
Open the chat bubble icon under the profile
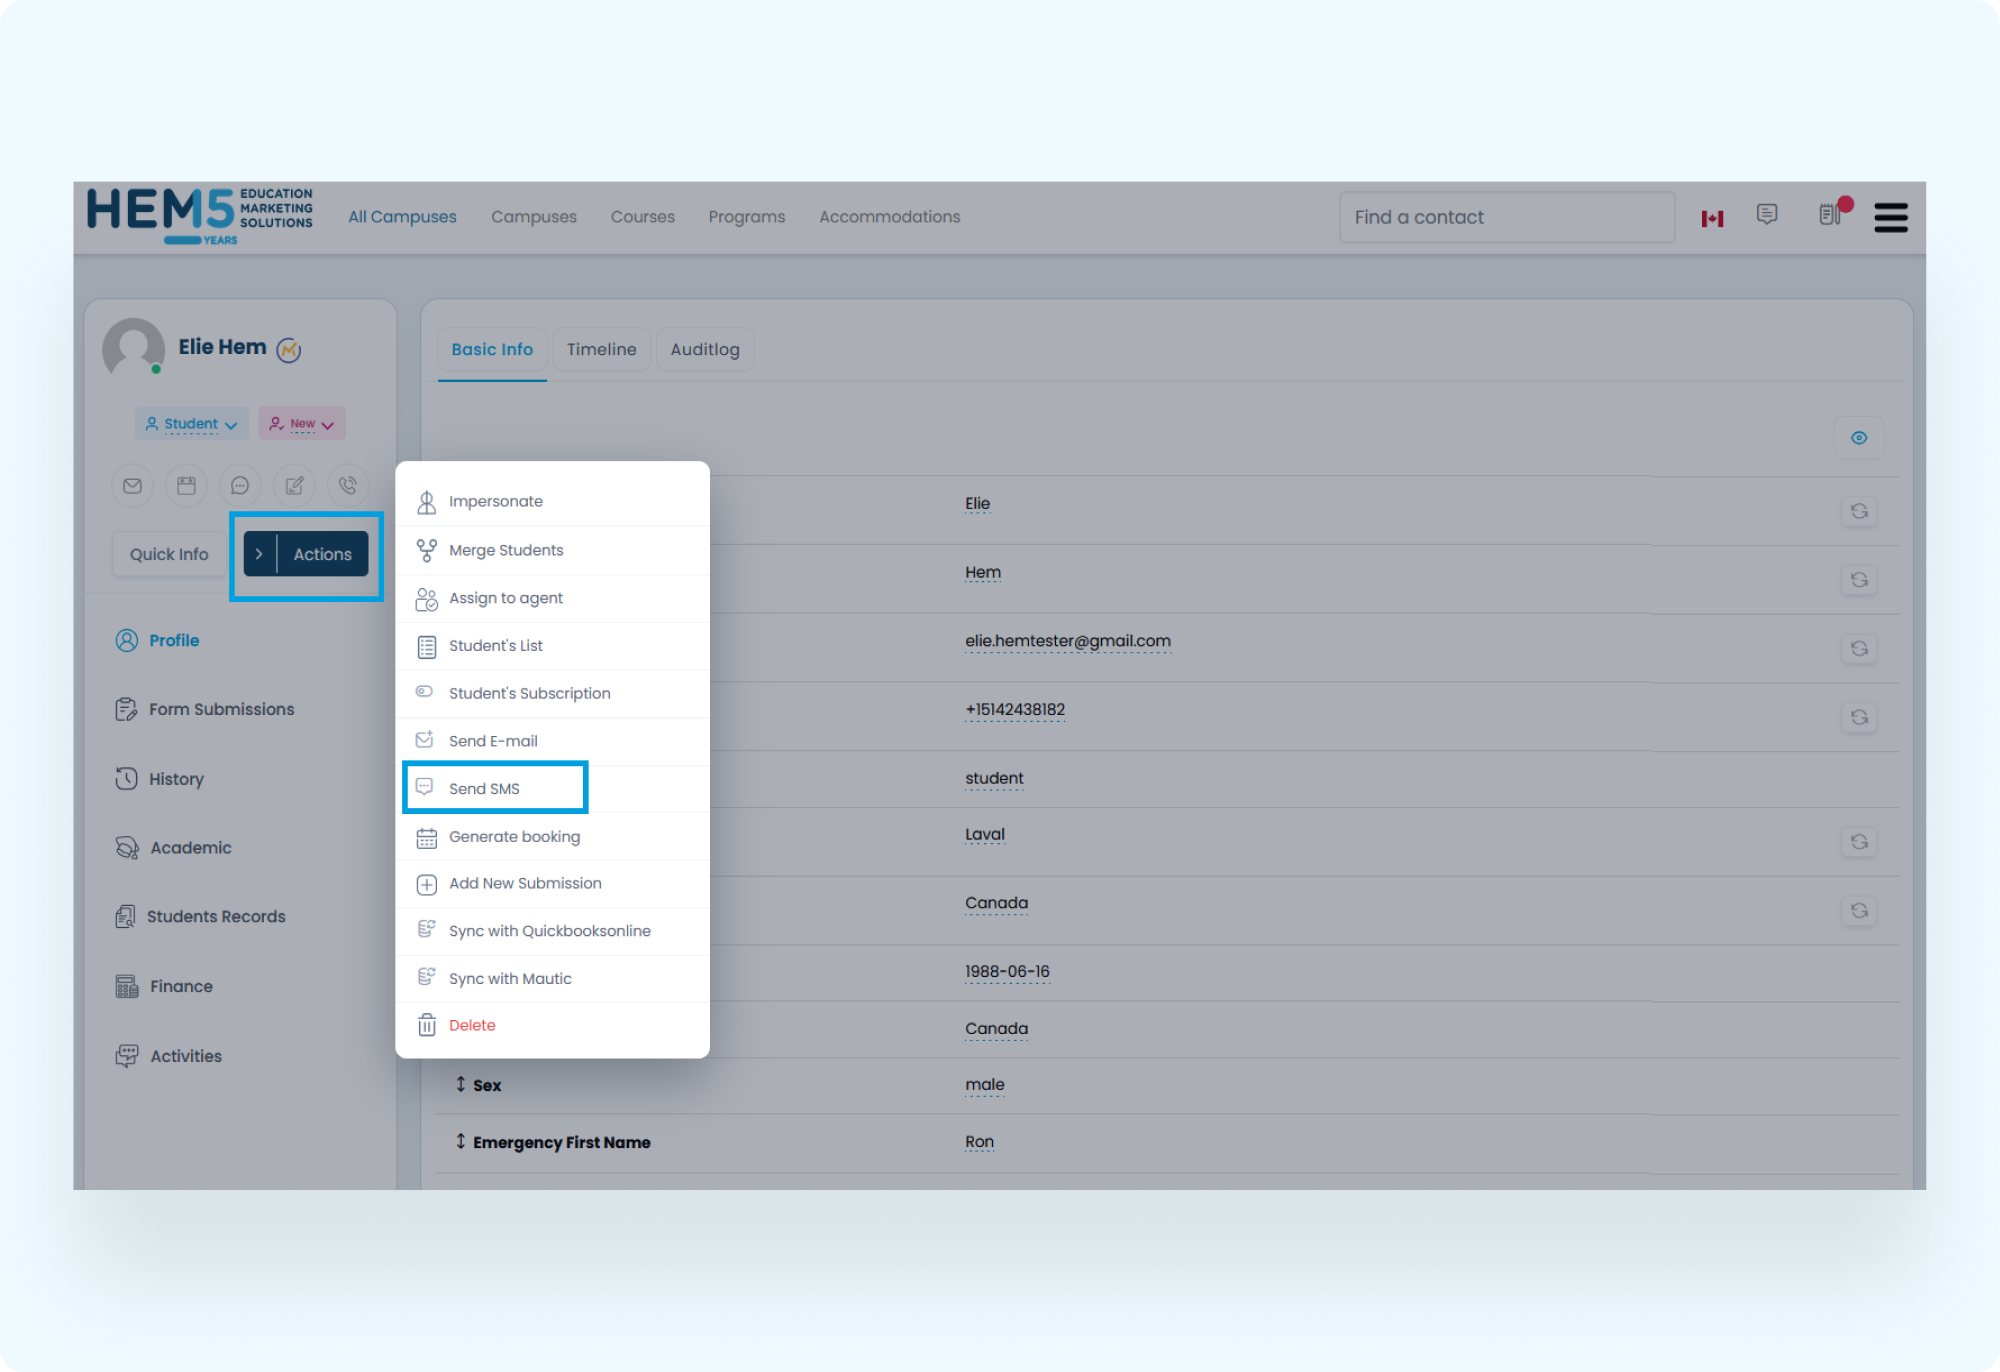click(240, 486)
